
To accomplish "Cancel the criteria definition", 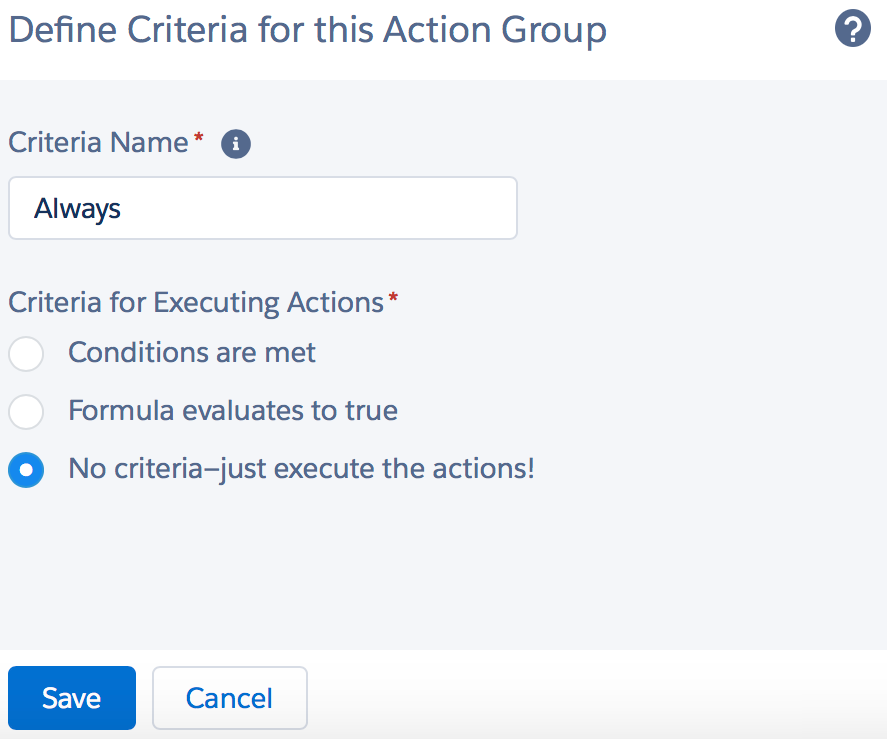I will click(230, 698).
